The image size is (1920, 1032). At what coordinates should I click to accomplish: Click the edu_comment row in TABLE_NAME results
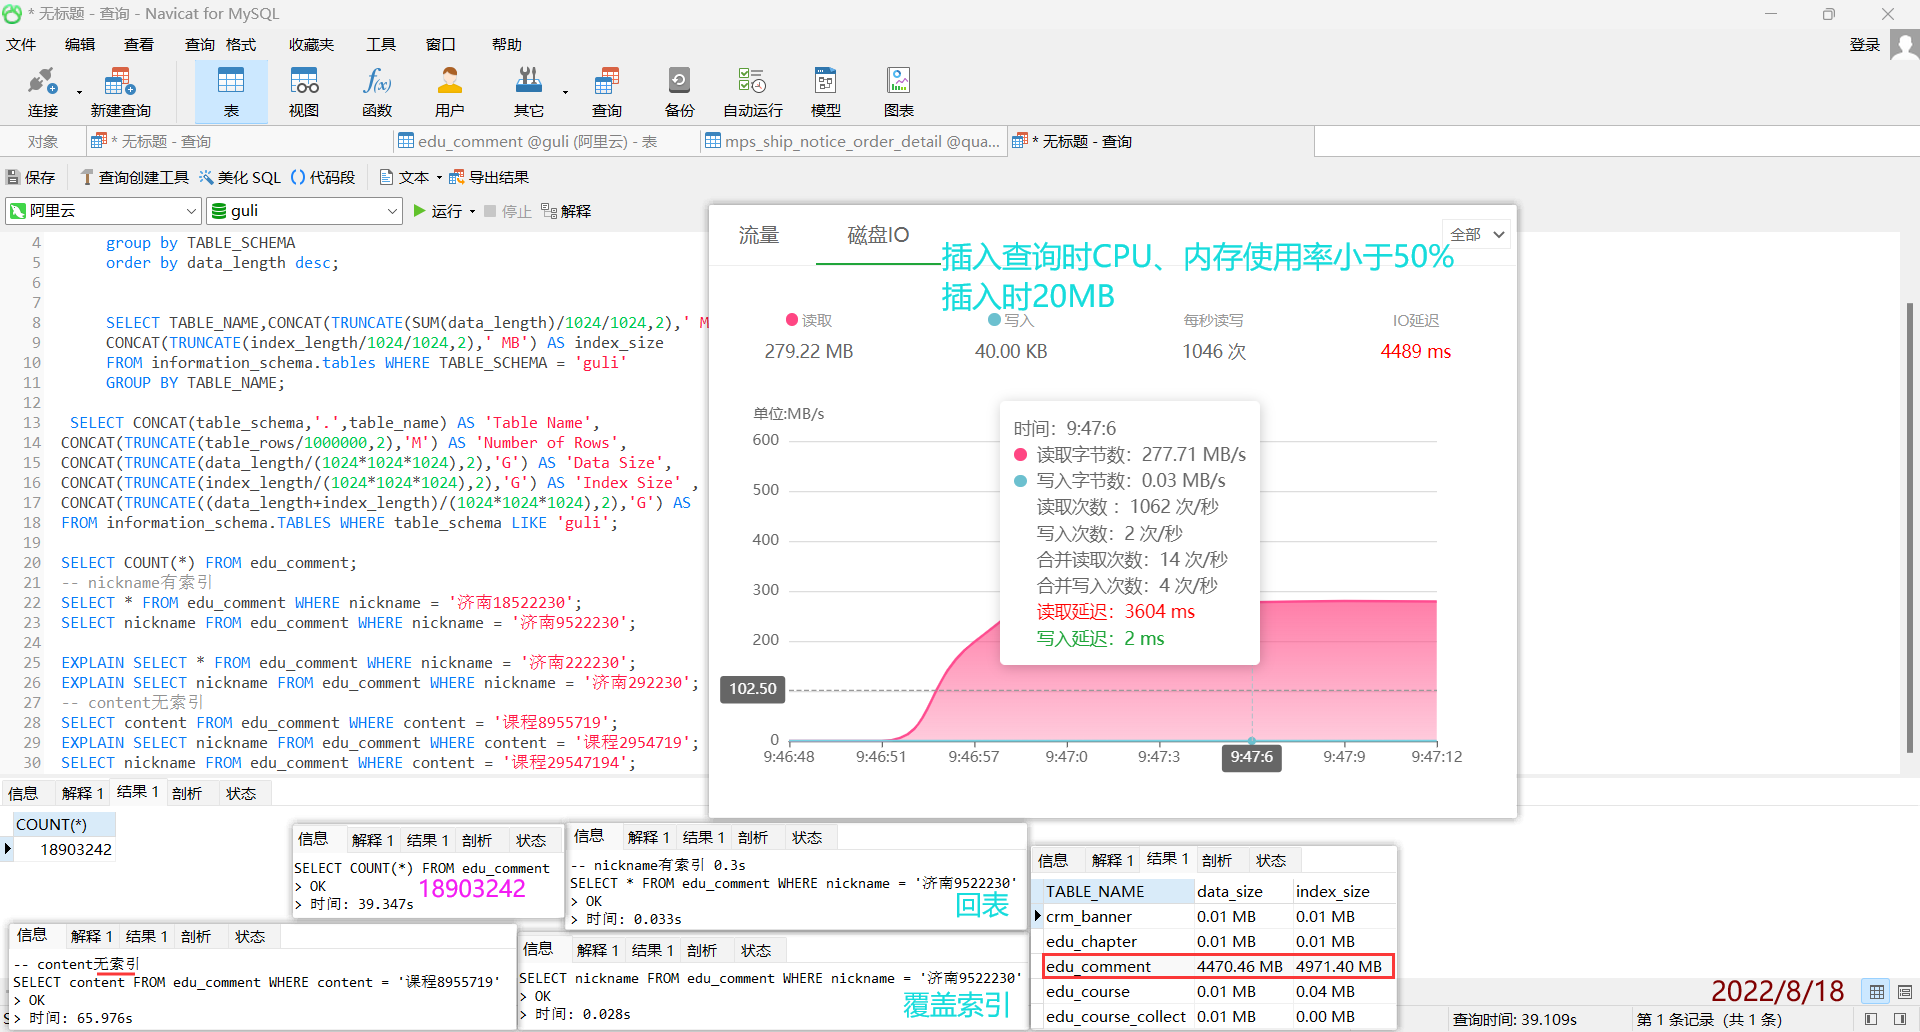1218,966
